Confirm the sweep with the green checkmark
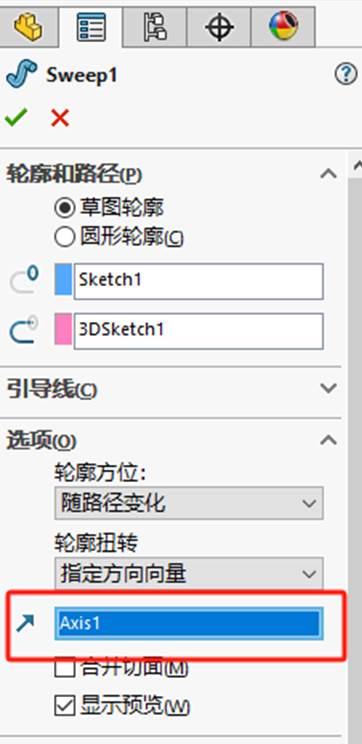This screenshot has height=744, width=362. coord(16,117)
